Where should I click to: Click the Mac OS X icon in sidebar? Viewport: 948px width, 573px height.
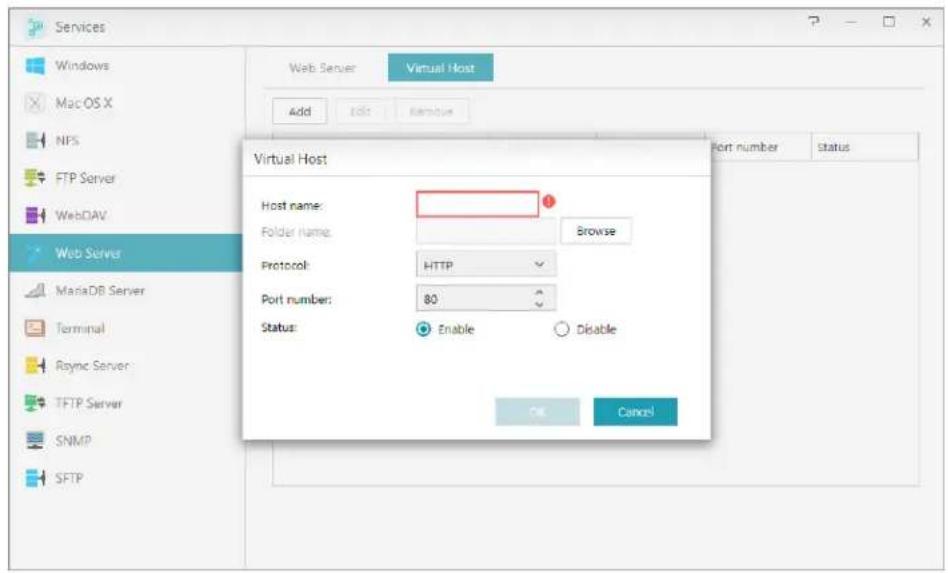35,103
